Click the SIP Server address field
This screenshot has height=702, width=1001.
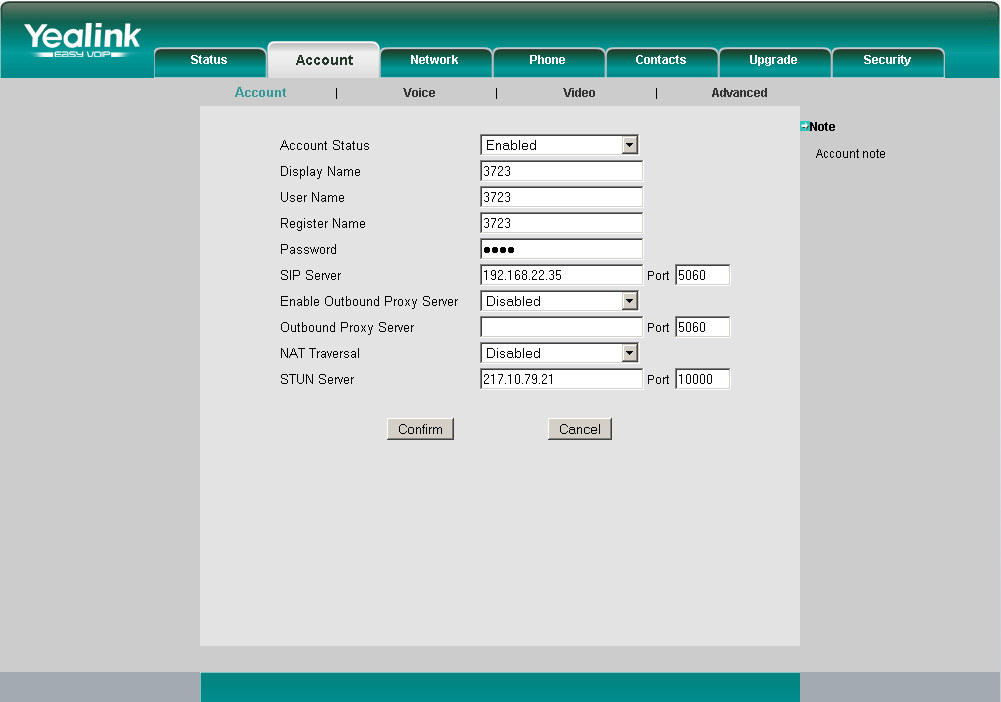[561, 275]
